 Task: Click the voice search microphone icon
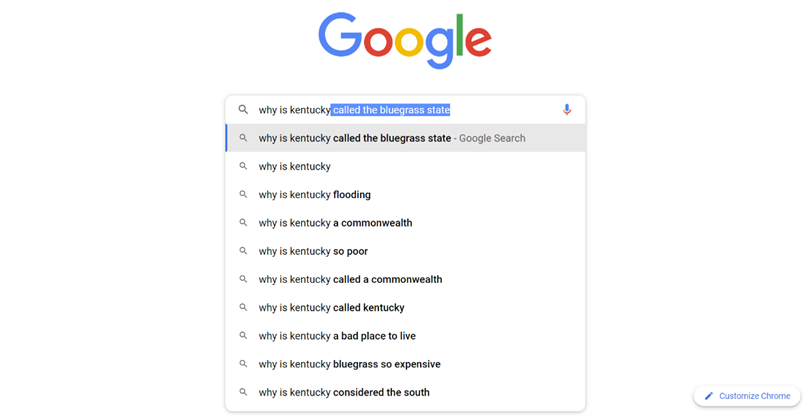[x=567, y=110]
